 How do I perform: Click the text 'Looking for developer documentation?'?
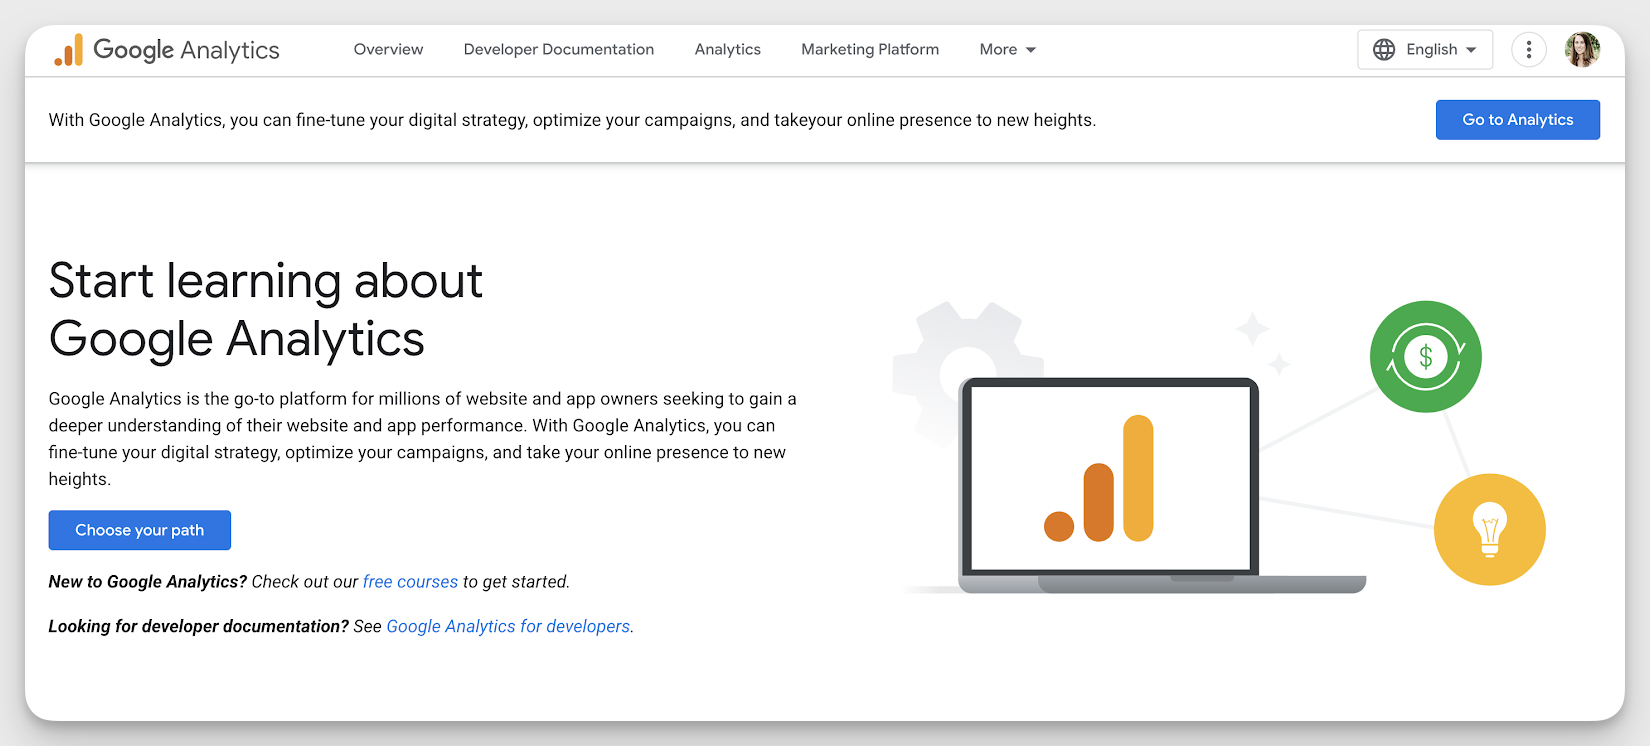tap(198, 627)
